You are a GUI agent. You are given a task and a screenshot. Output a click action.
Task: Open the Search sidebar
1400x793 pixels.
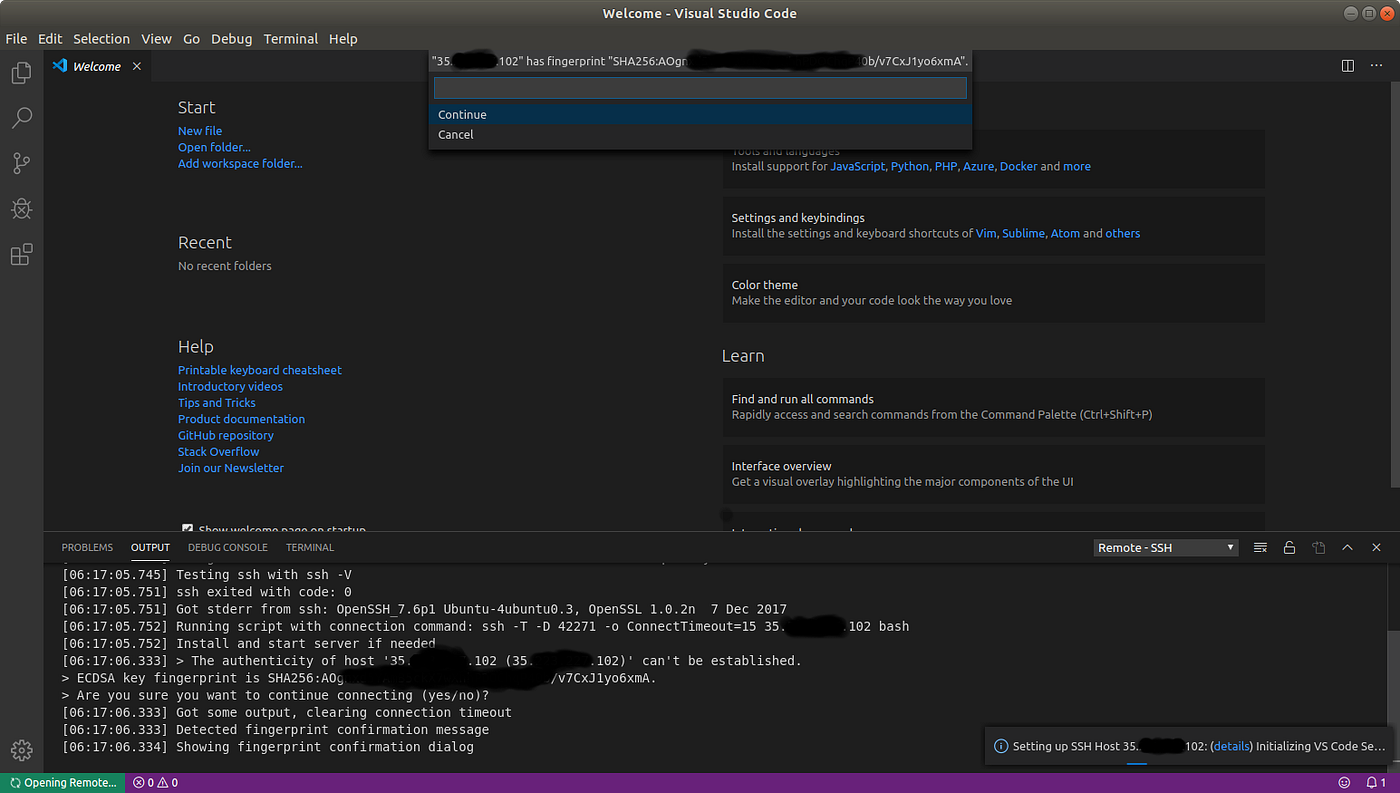(21, 117)
